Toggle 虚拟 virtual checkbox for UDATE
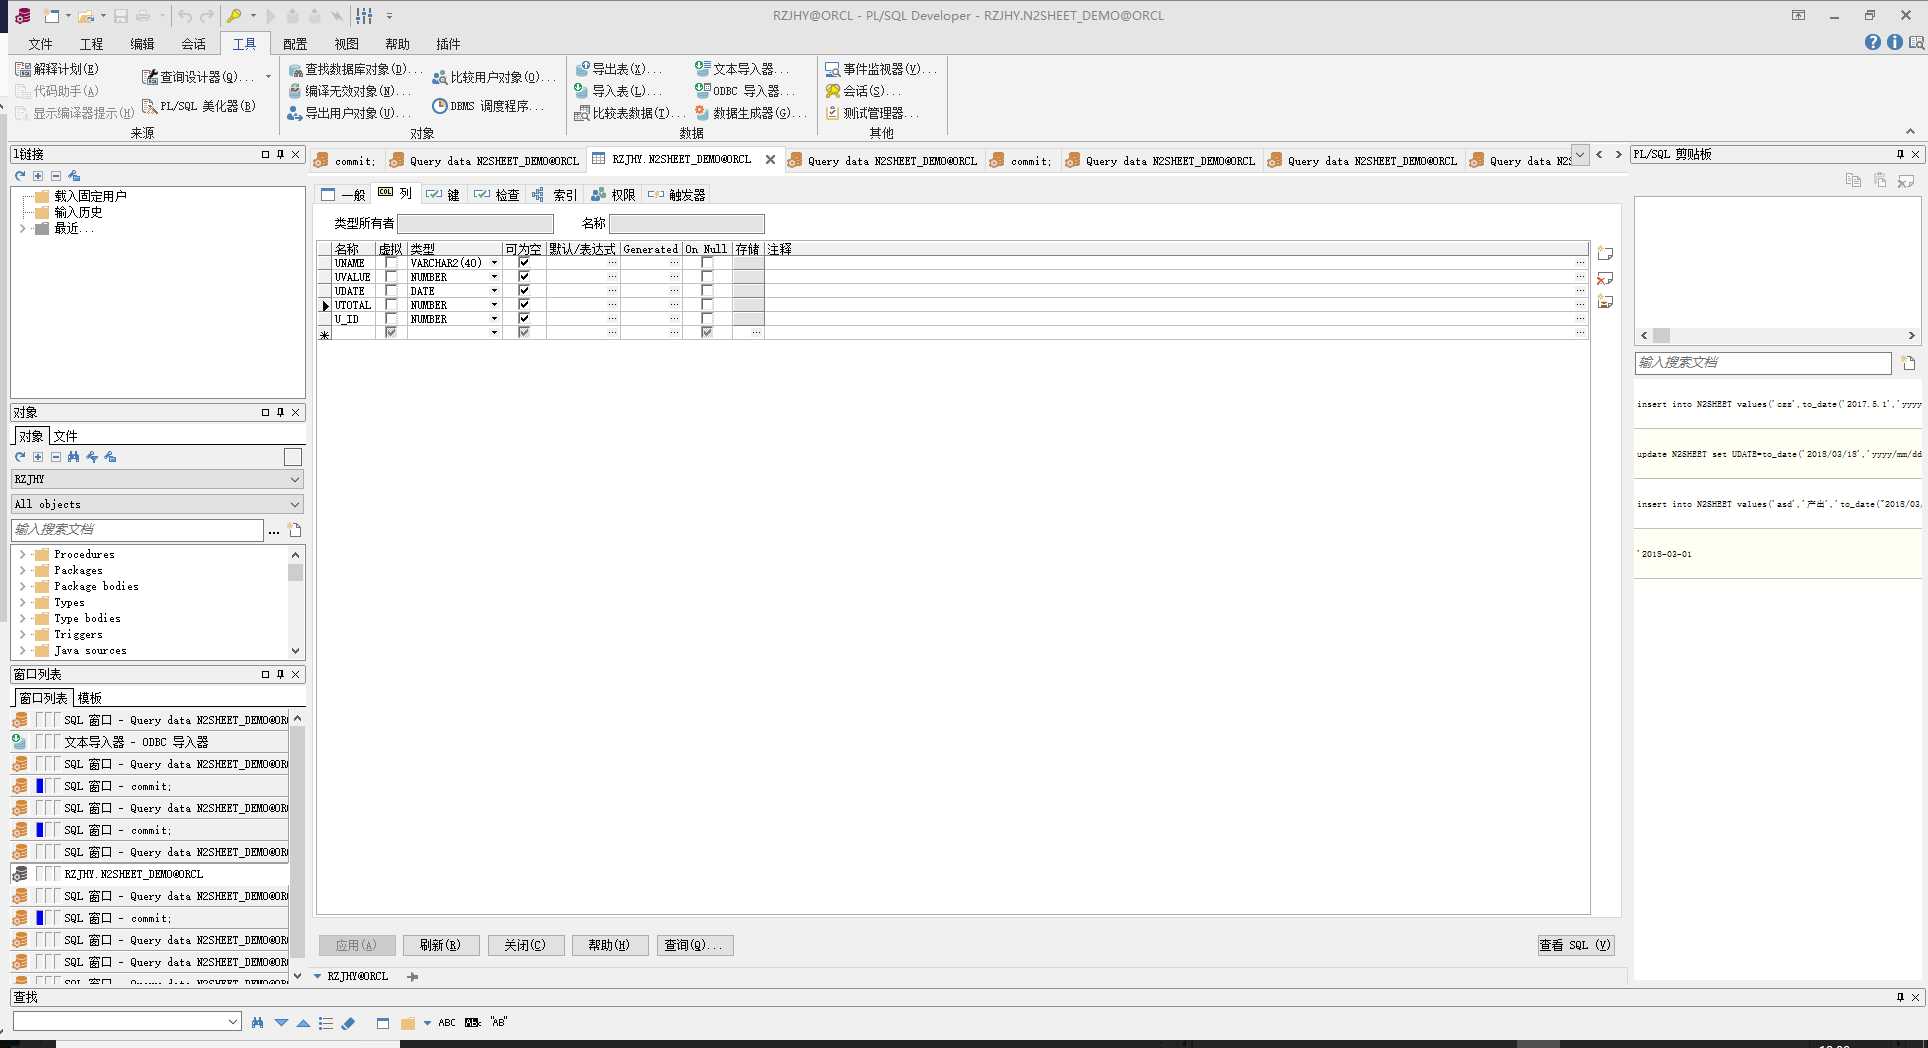 (391, 291)
